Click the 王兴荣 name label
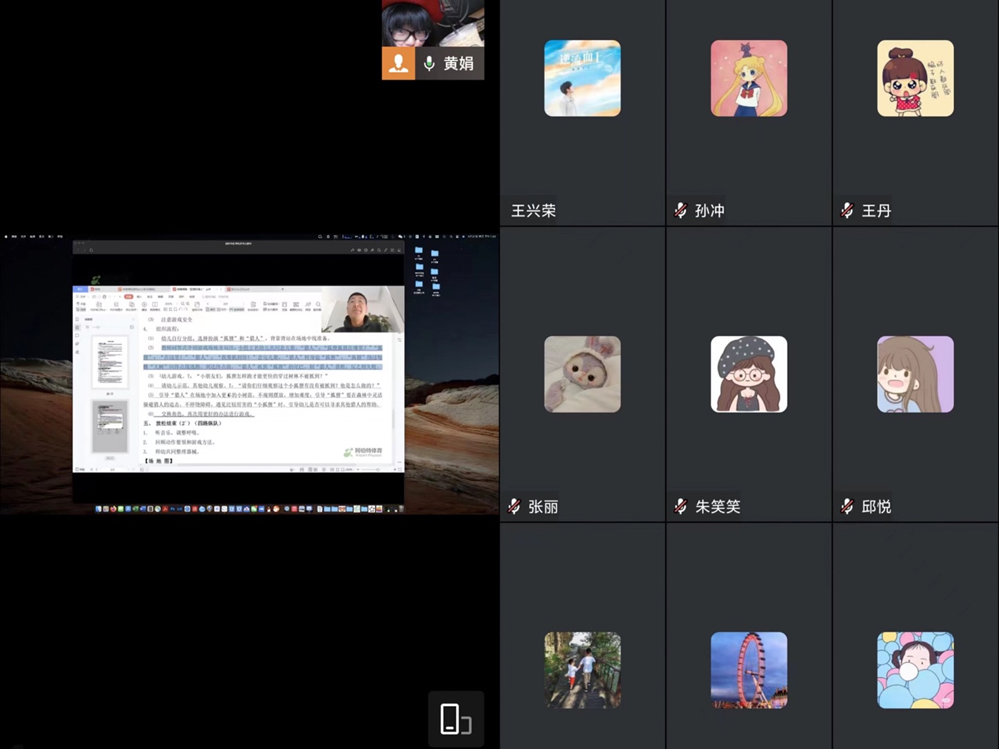 click(533, 211)
